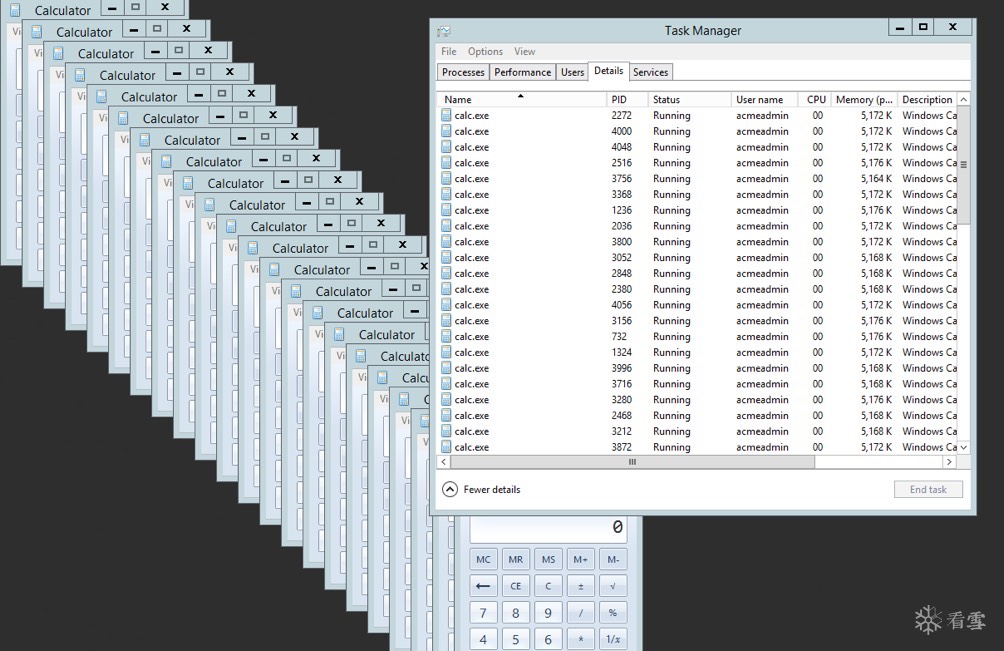The image size is (1004, 651).
Task: Click the CE button on Calculator
Action: [x=515, y=586]
